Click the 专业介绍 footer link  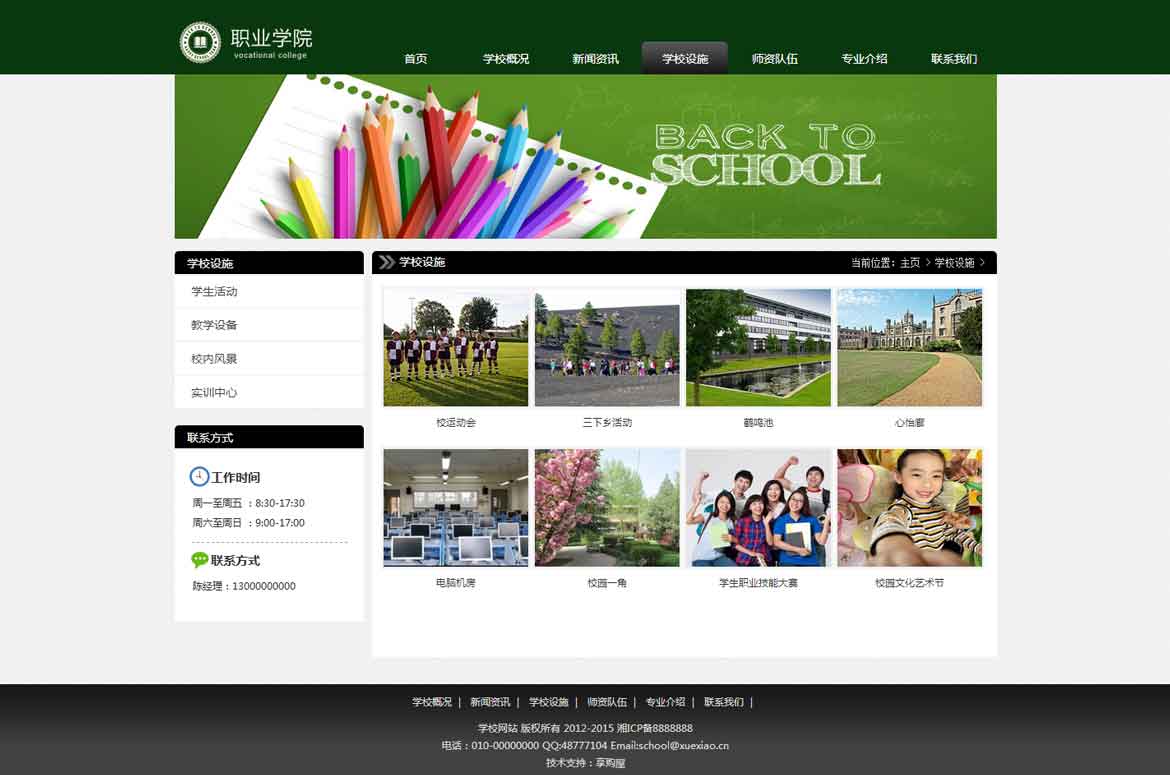pyautogui.click(x=665, y=702)
